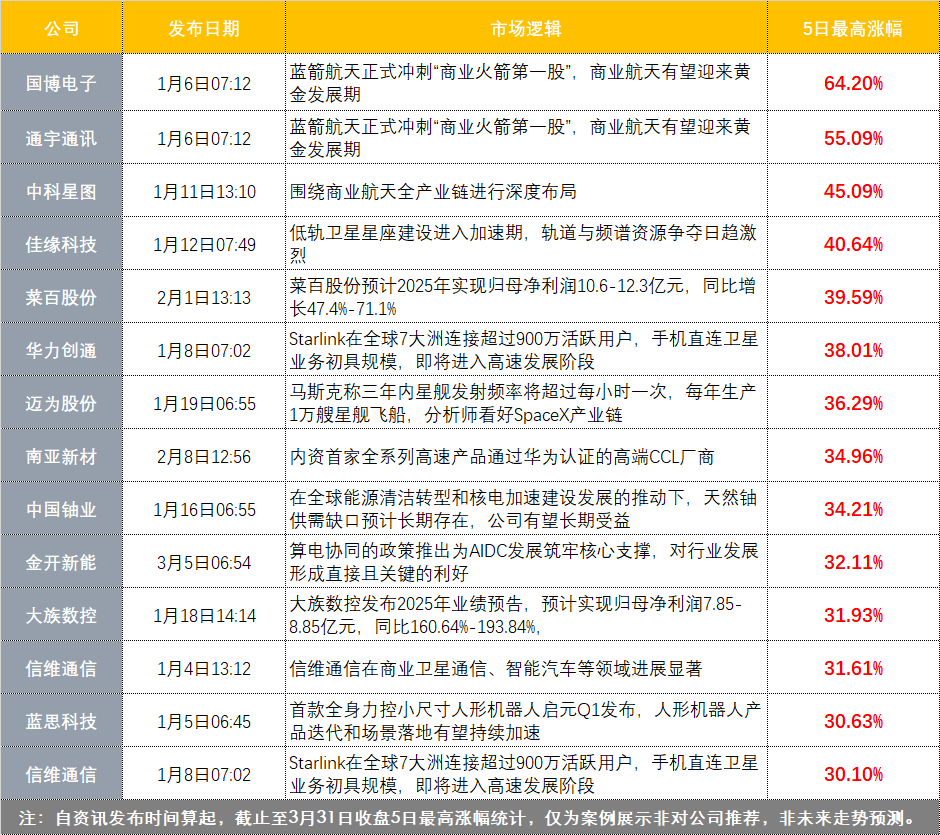Screen dimensions: 940x835
Task: Select the 45.09% percentage cell
Action: [x=852, y=191]
